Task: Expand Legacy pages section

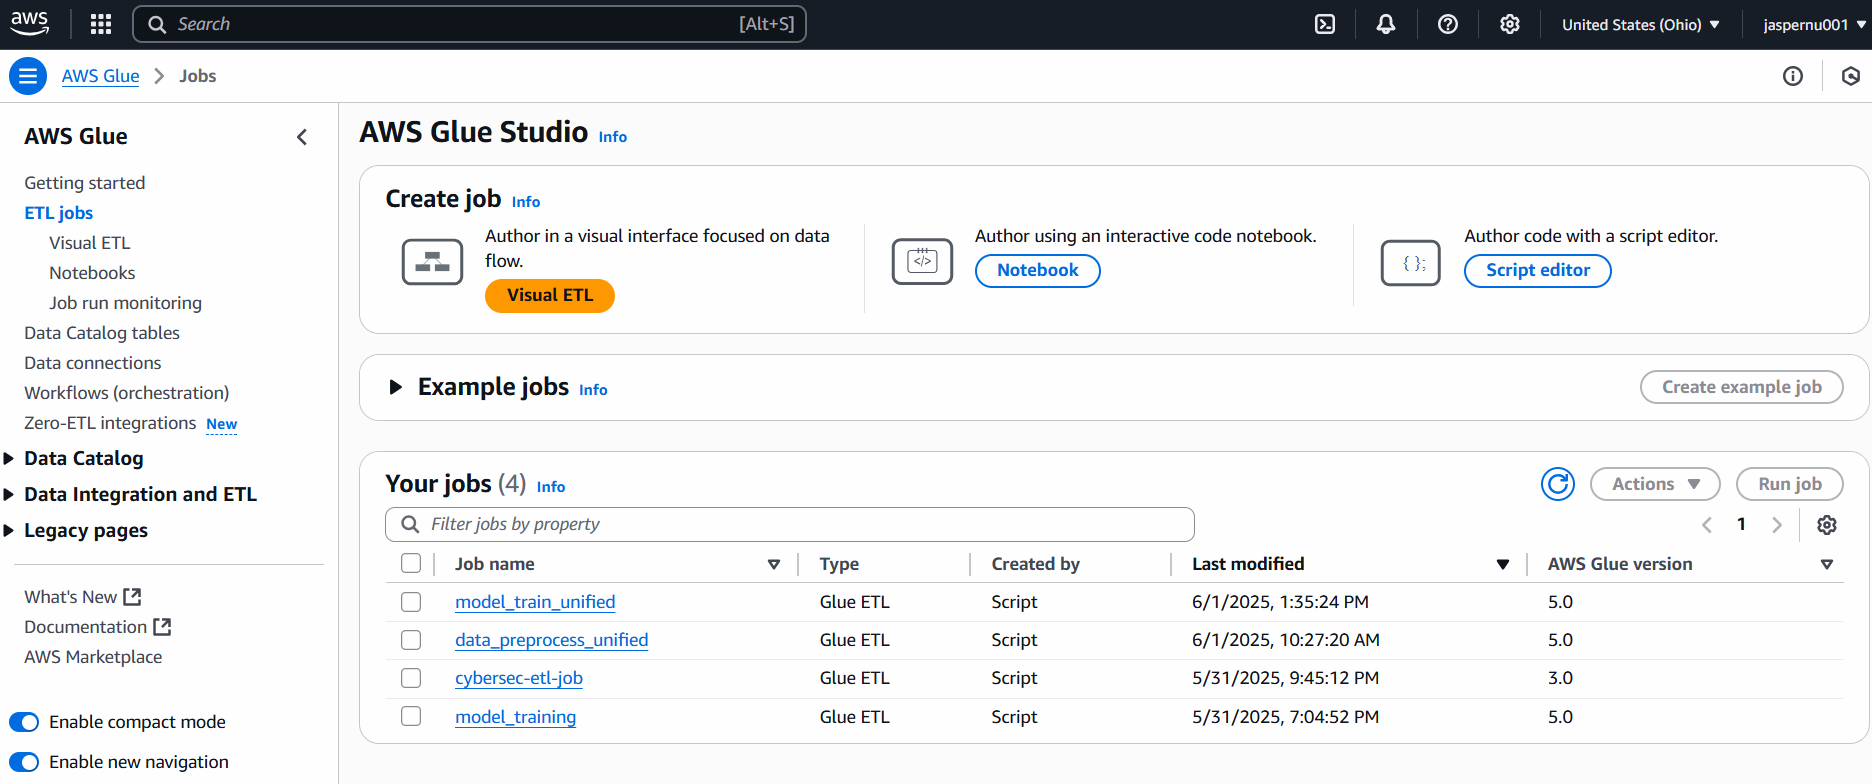Action: tap(9, 530)
